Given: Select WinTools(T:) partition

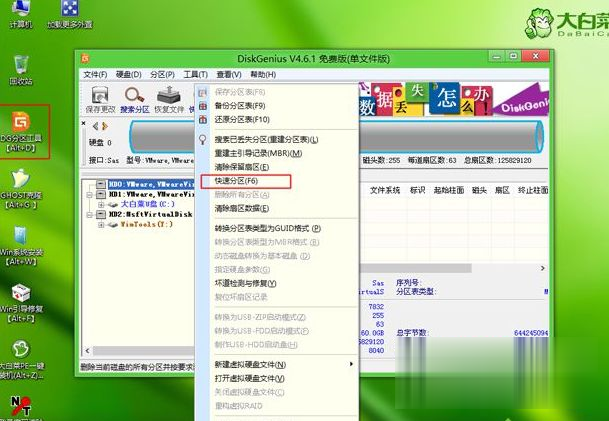Looking at the screenshot, I should point(146,224).
